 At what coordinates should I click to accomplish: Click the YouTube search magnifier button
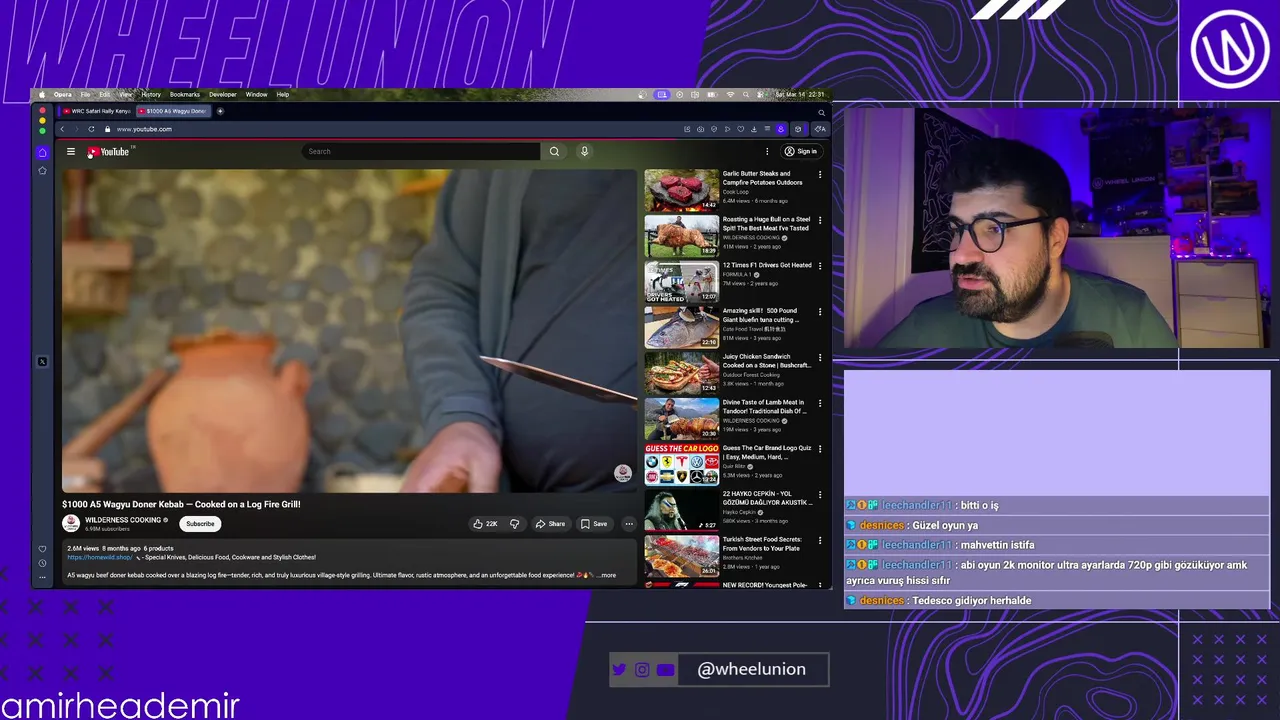coord(554,151)
